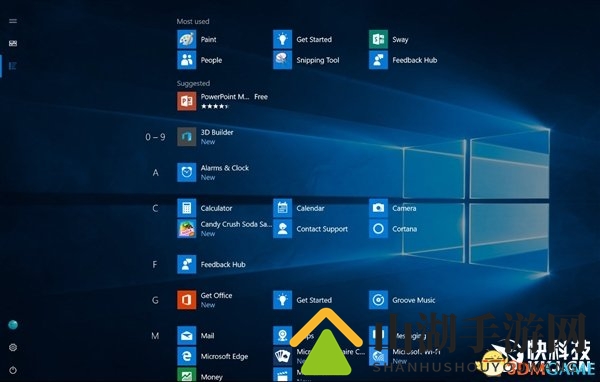
Task: Open the People app
Action: pyautogui.click(x=200, y=60)
